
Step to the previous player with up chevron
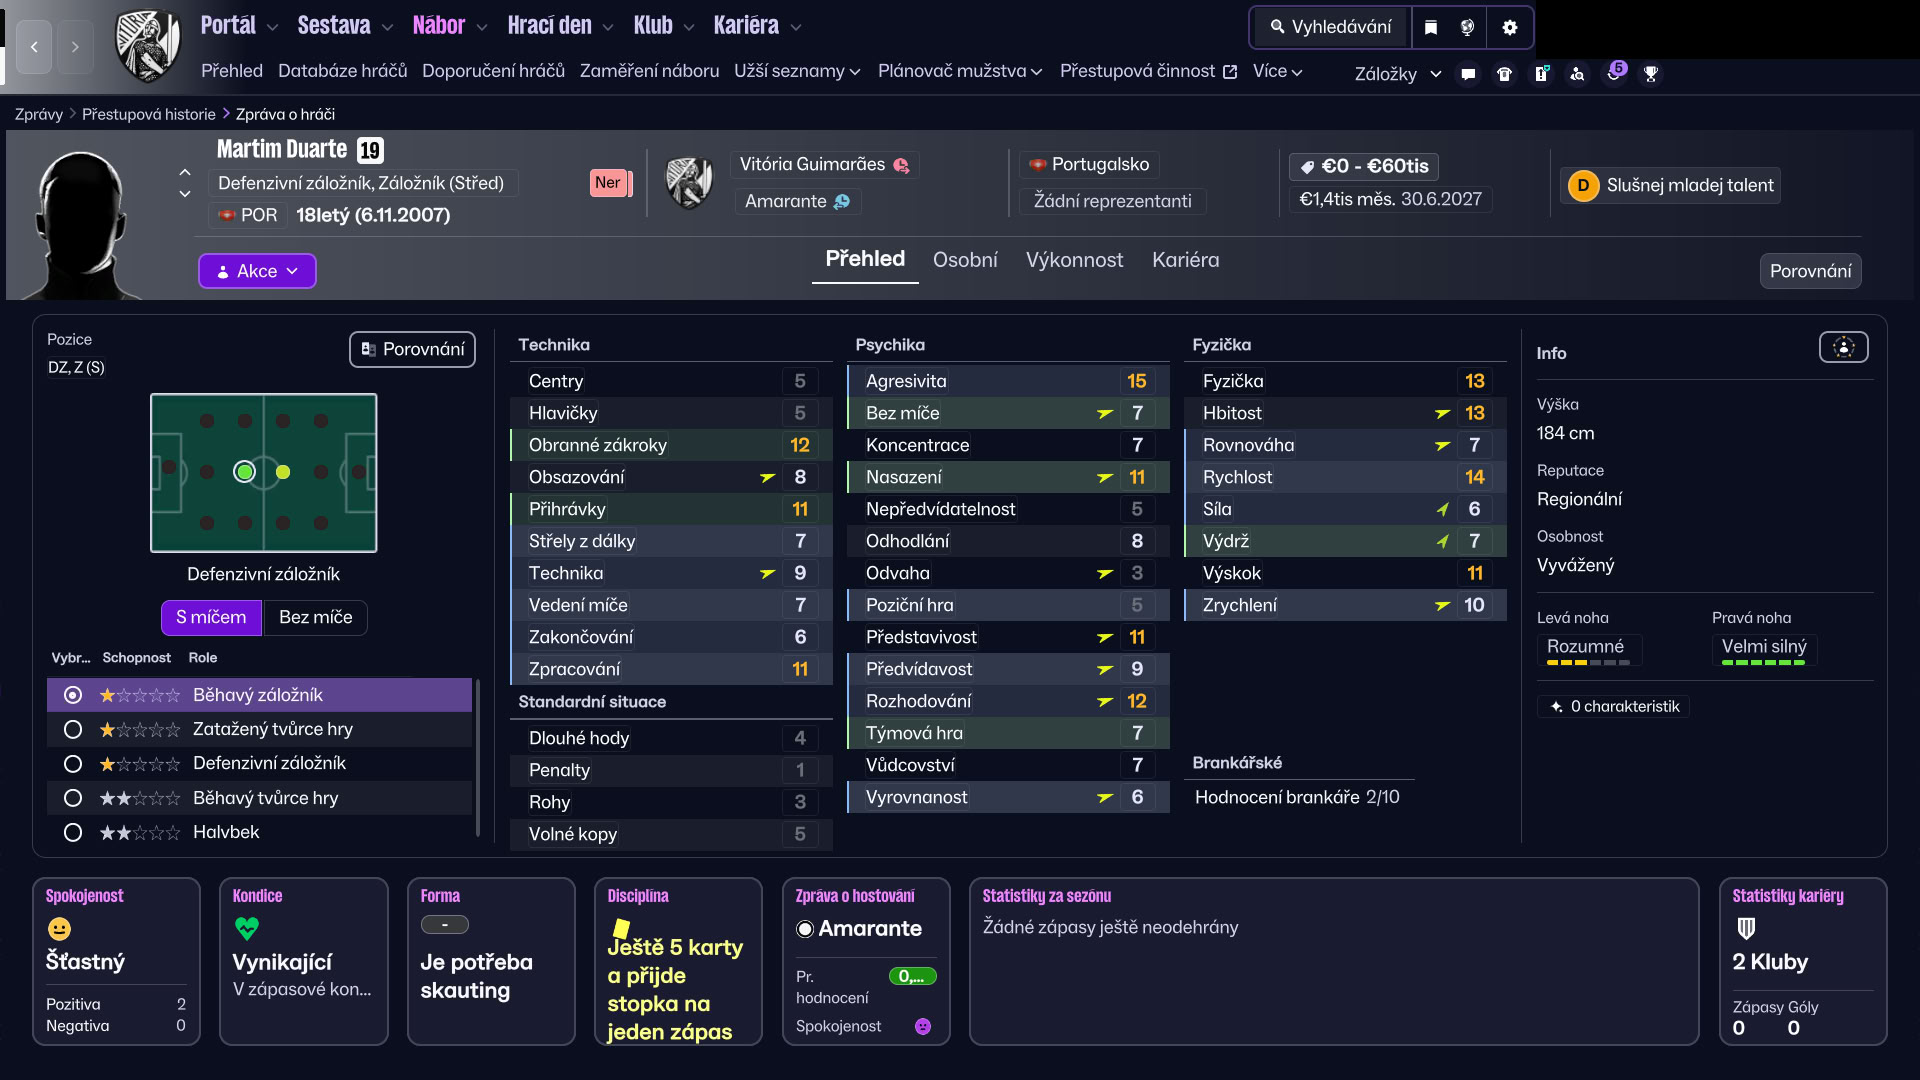(185, 172)
